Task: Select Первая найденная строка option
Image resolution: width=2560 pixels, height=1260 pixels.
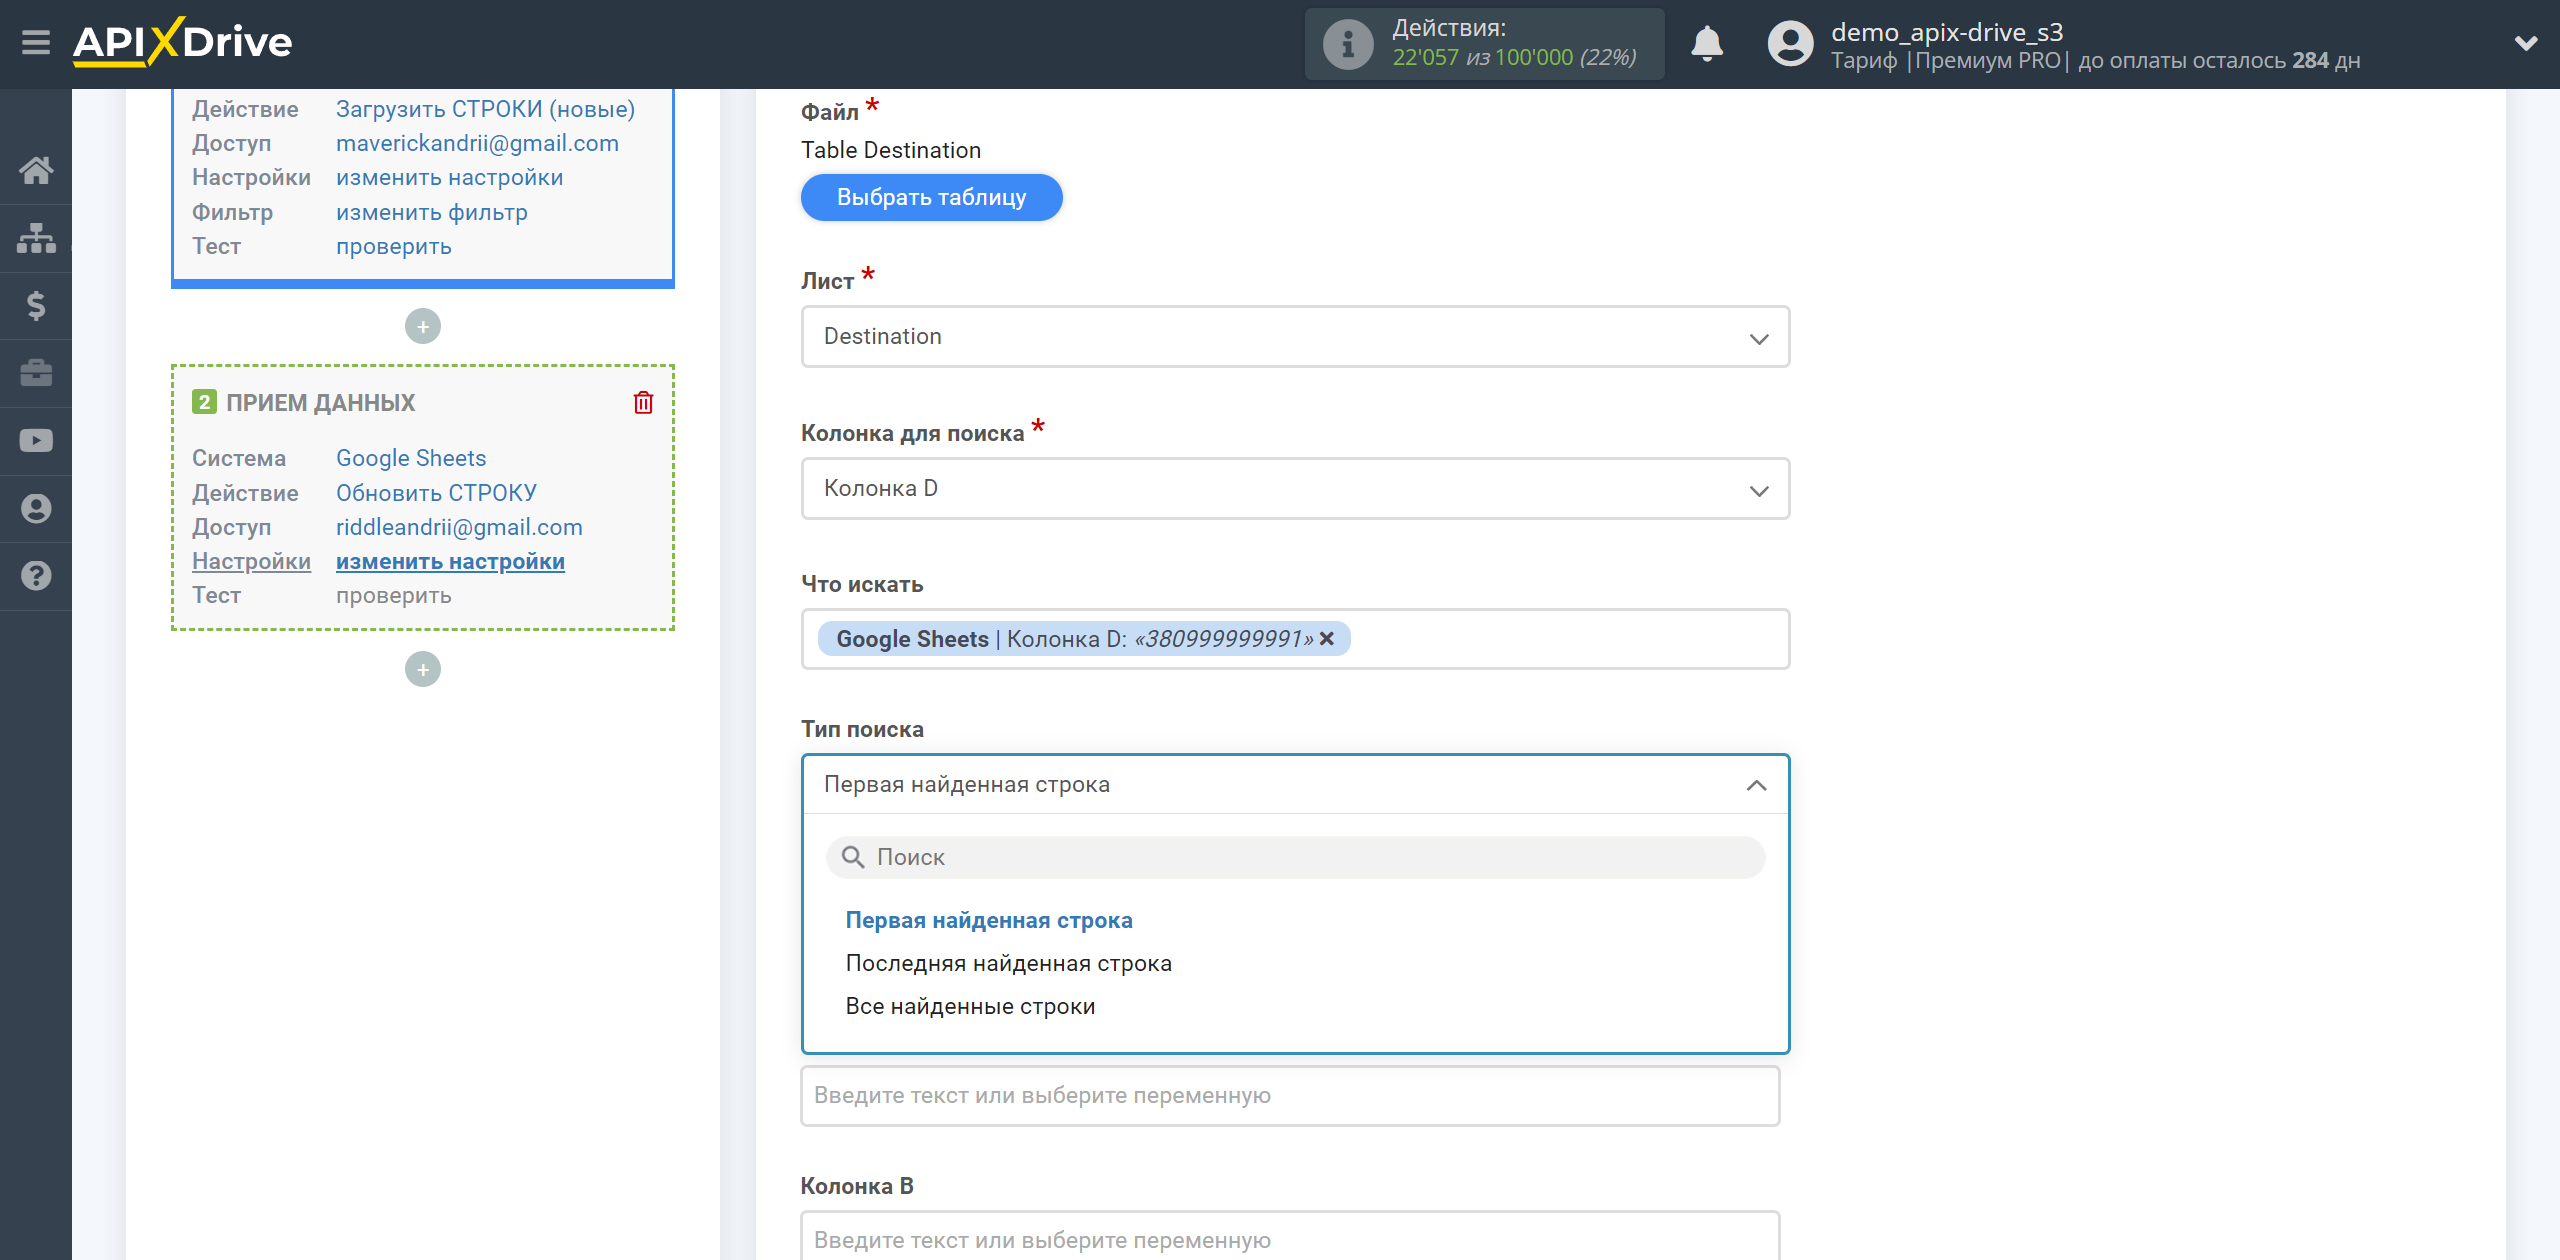Action: pos(989,920)
